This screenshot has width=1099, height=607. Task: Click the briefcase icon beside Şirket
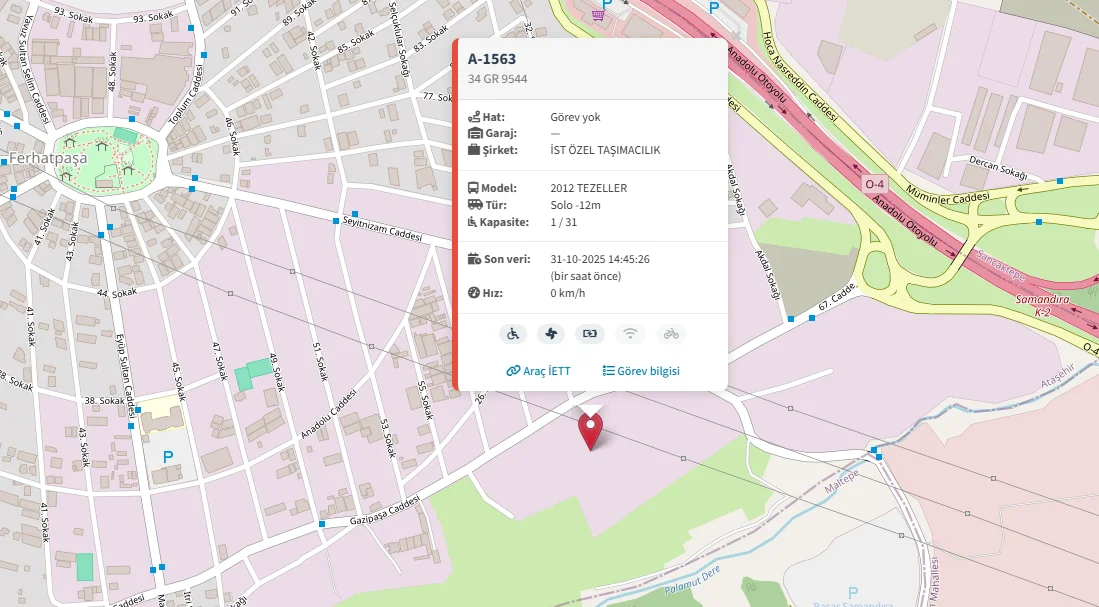tap(474, 150)
